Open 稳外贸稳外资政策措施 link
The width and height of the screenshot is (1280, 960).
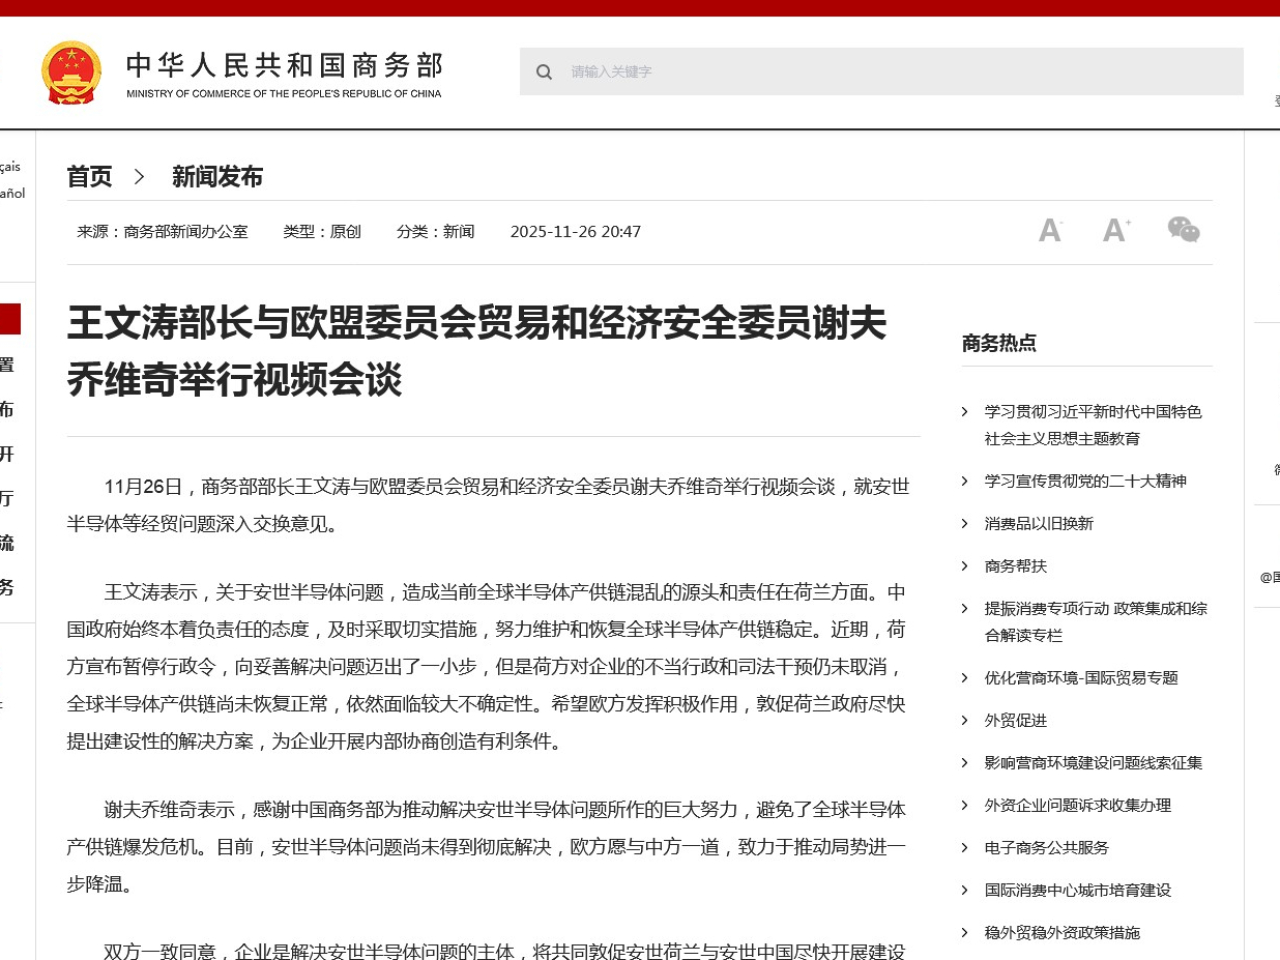click(1061, 932)
